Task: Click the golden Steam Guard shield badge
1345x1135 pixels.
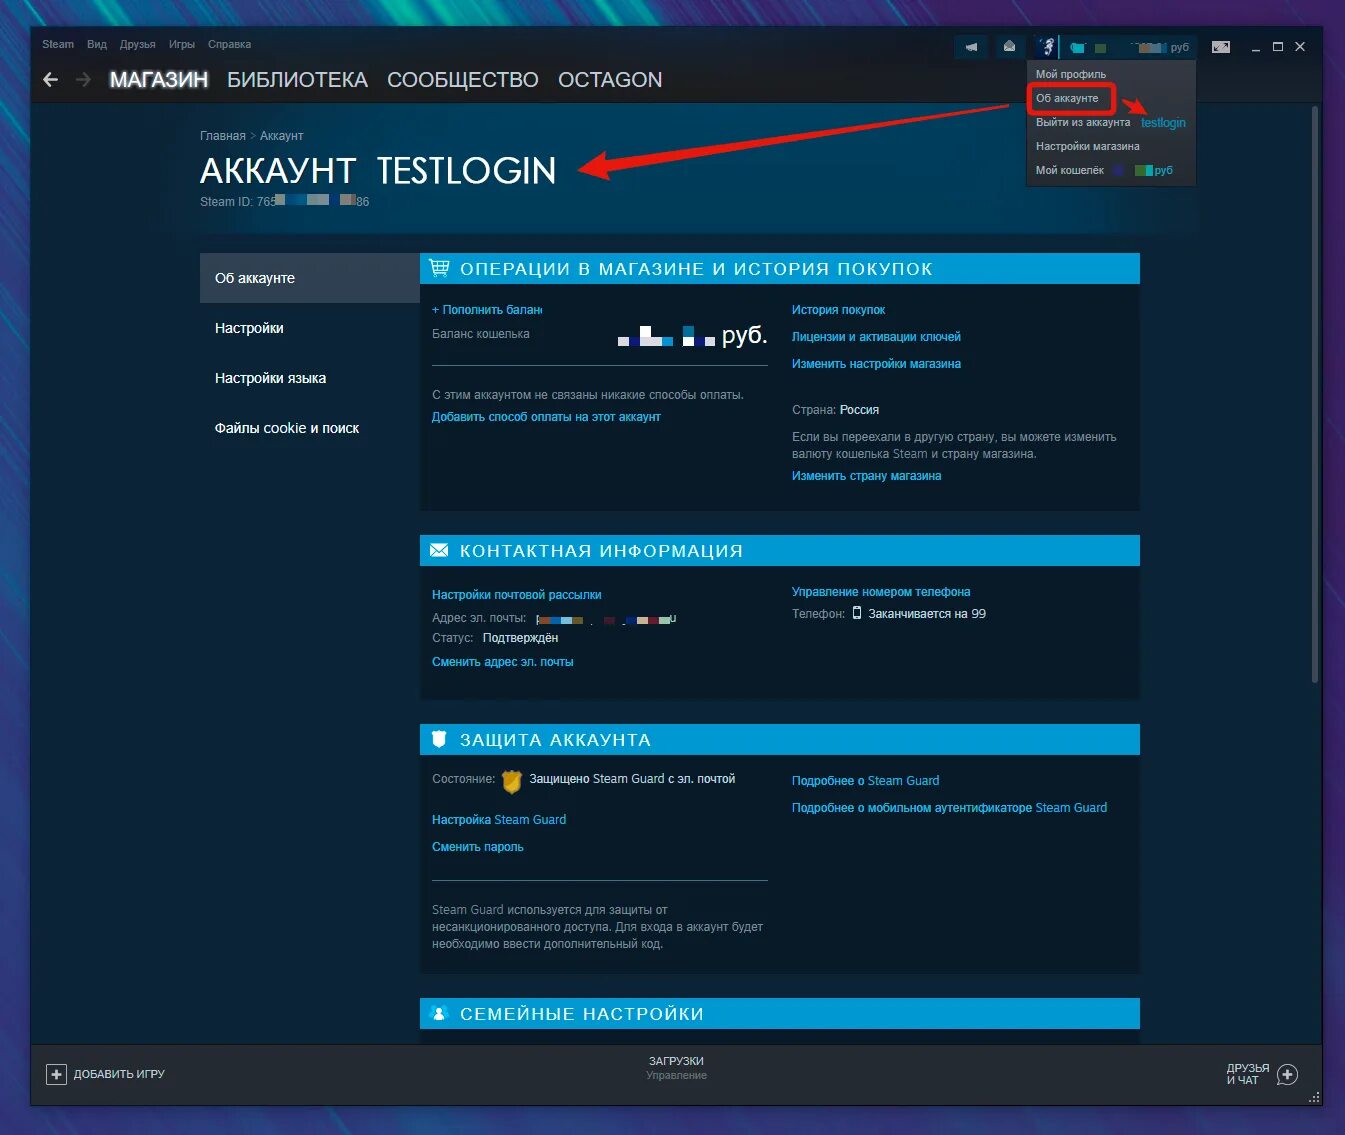Action: (x=512, y=781)
